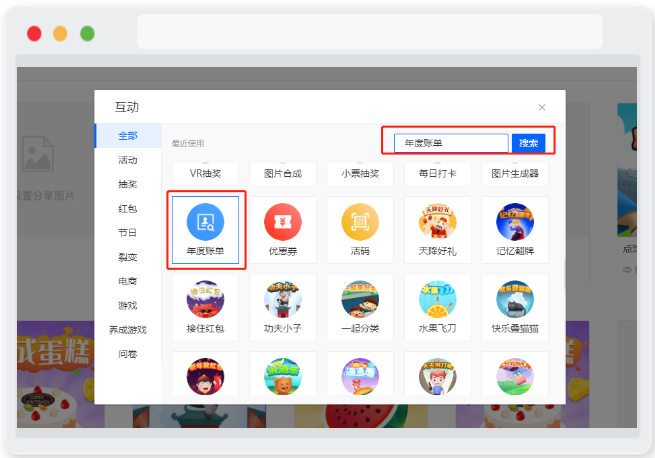Click the green window maximize dot
This screenshot has height=458, width=655.
point(87,33)
